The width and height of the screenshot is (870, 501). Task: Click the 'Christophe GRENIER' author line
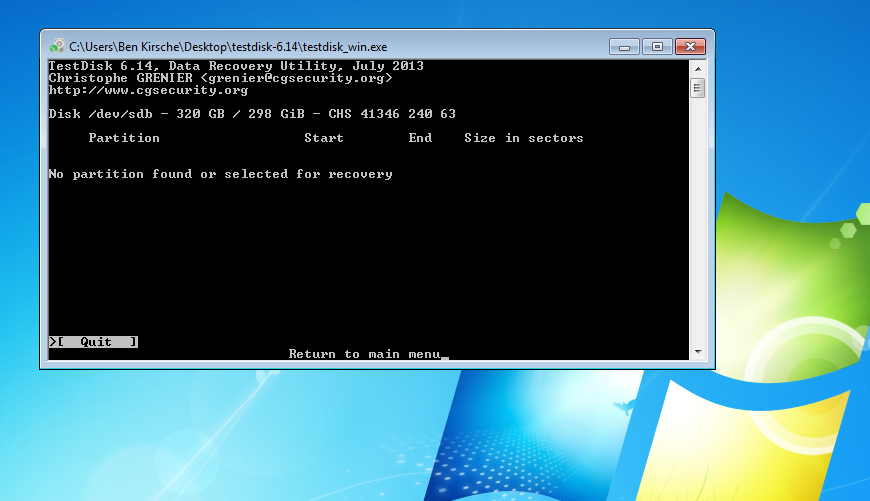click(x=220, y=78)
